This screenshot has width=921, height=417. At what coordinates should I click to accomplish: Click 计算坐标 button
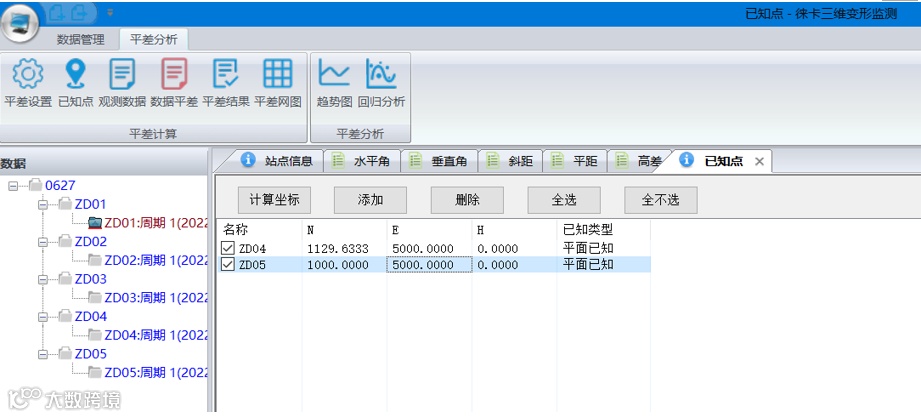[x=274, y=200]
